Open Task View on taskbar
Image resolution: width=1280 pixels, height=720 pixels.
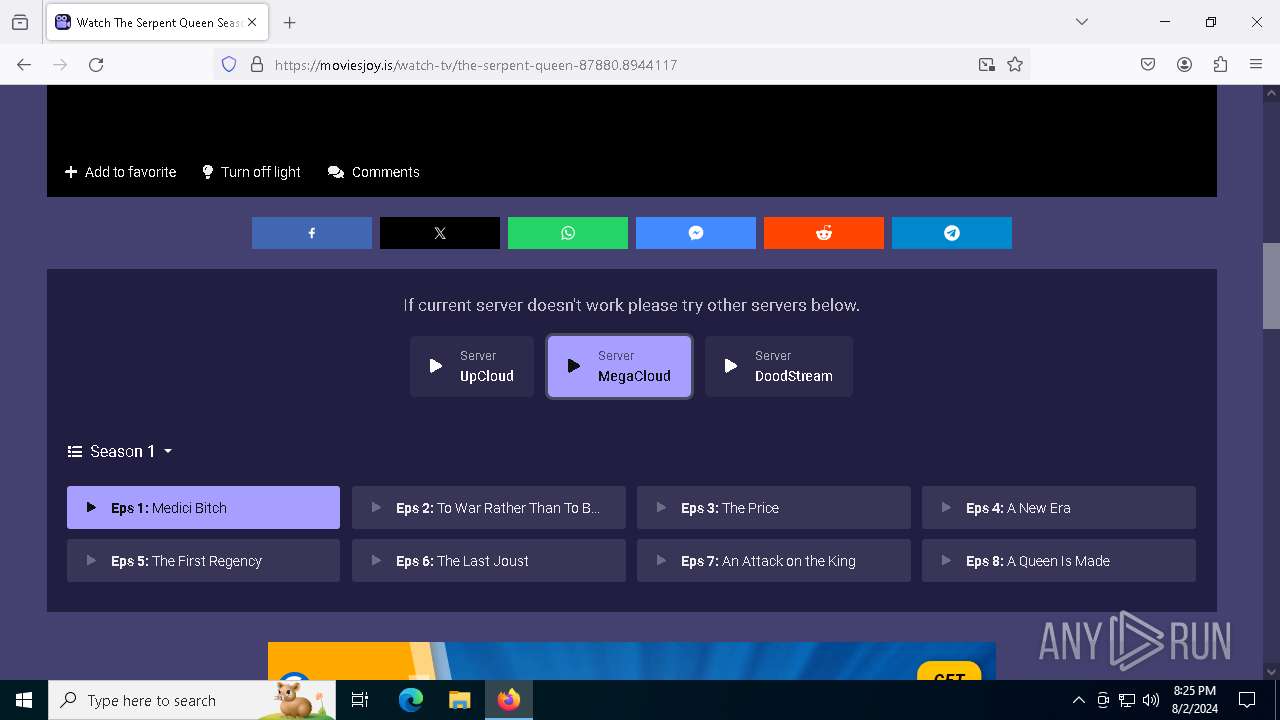[361, 700]
